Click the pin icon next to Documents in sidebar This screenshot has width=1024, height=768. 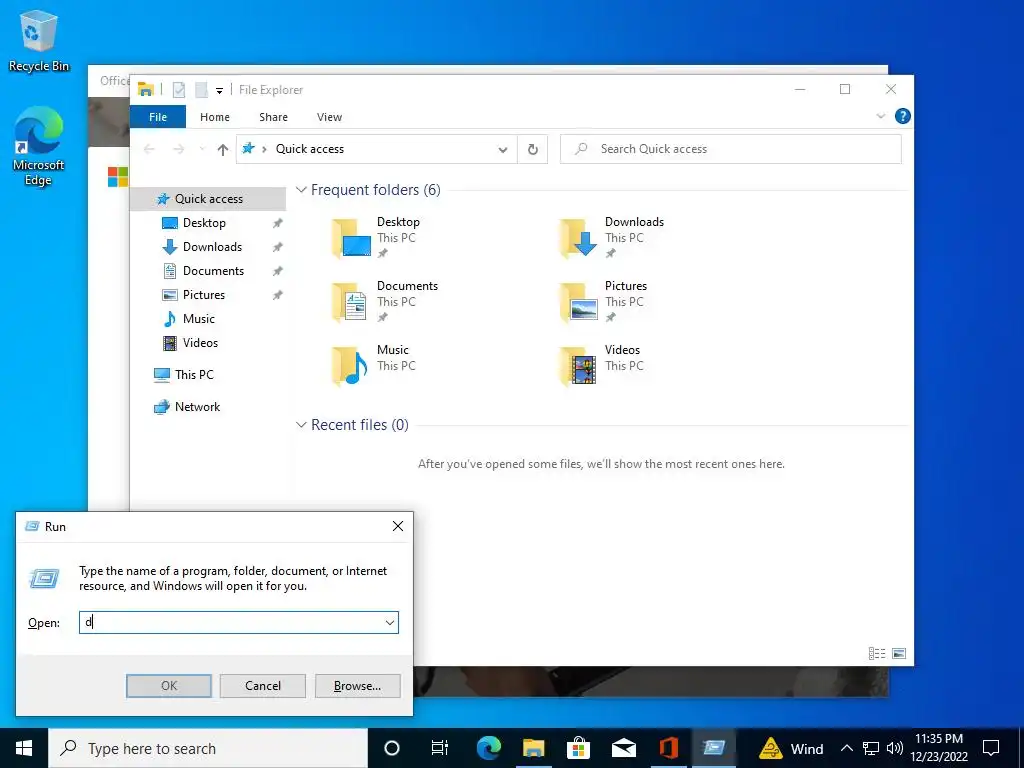point(278,271)
